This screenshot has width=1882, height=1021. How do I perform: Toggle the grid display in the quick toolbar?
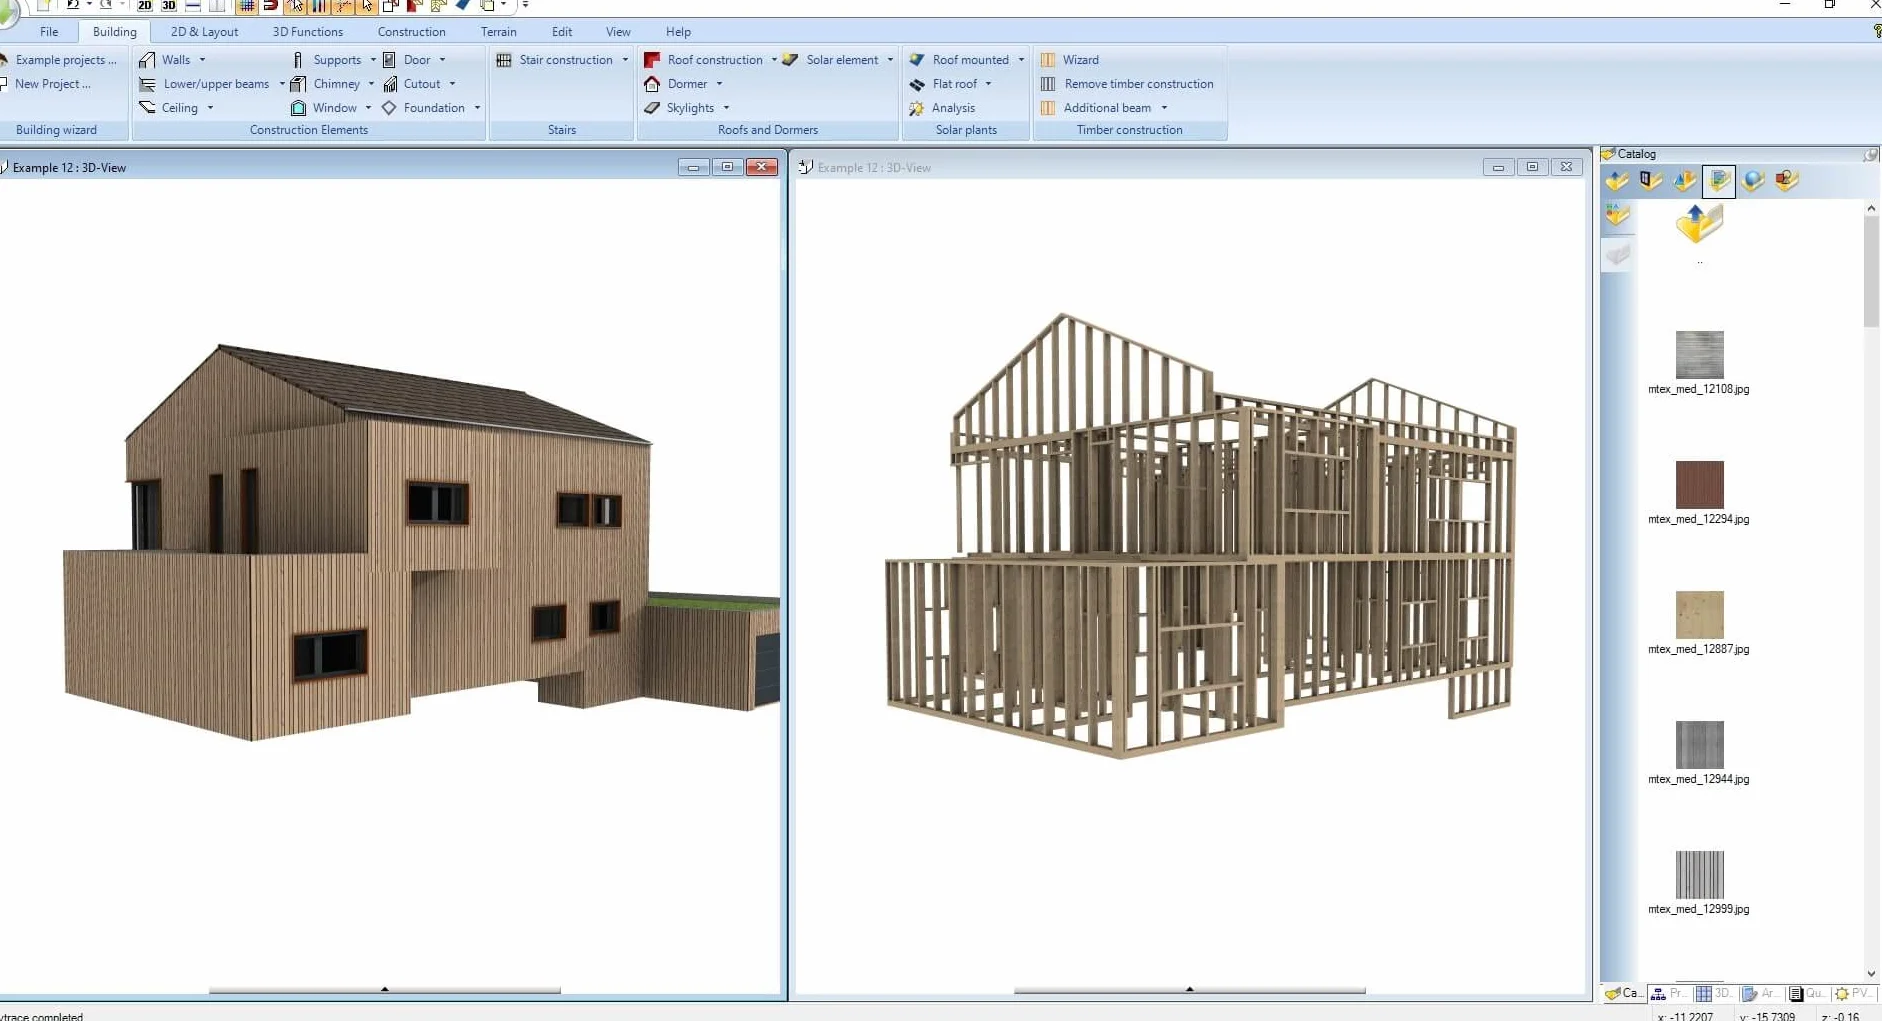246,6
